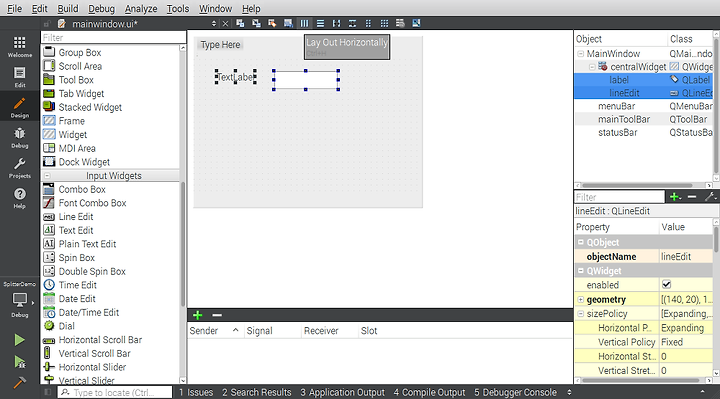Lay out horizontally in splitter

point(336,23)
